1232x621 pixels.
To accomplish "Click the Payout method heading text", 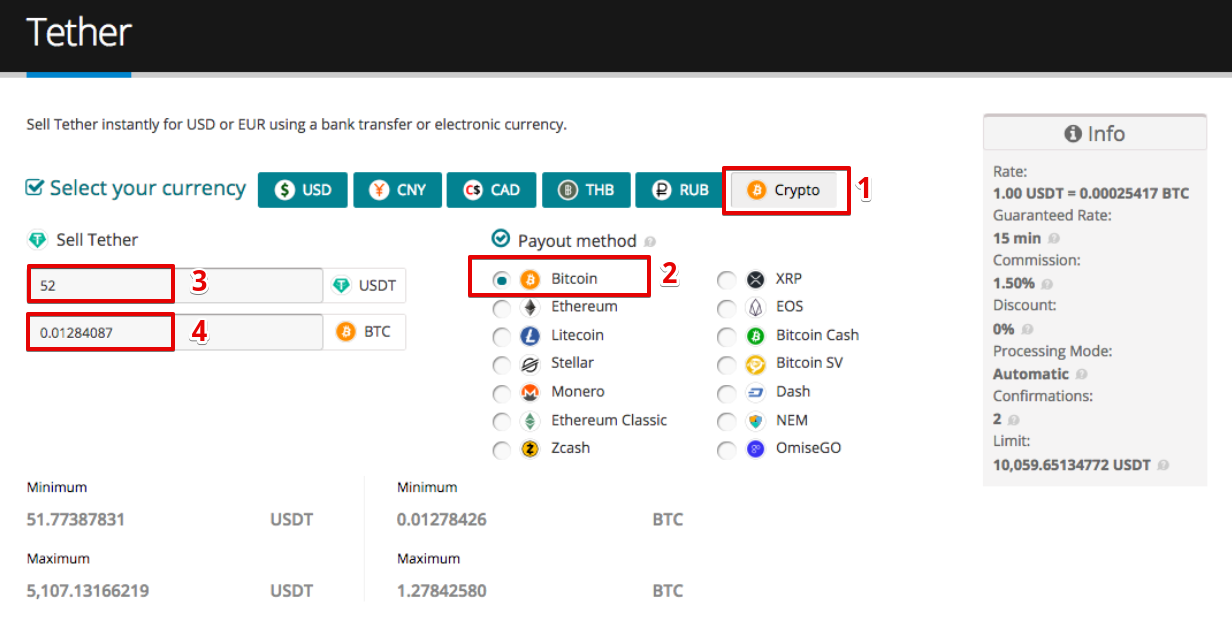I will click(577, 241).
